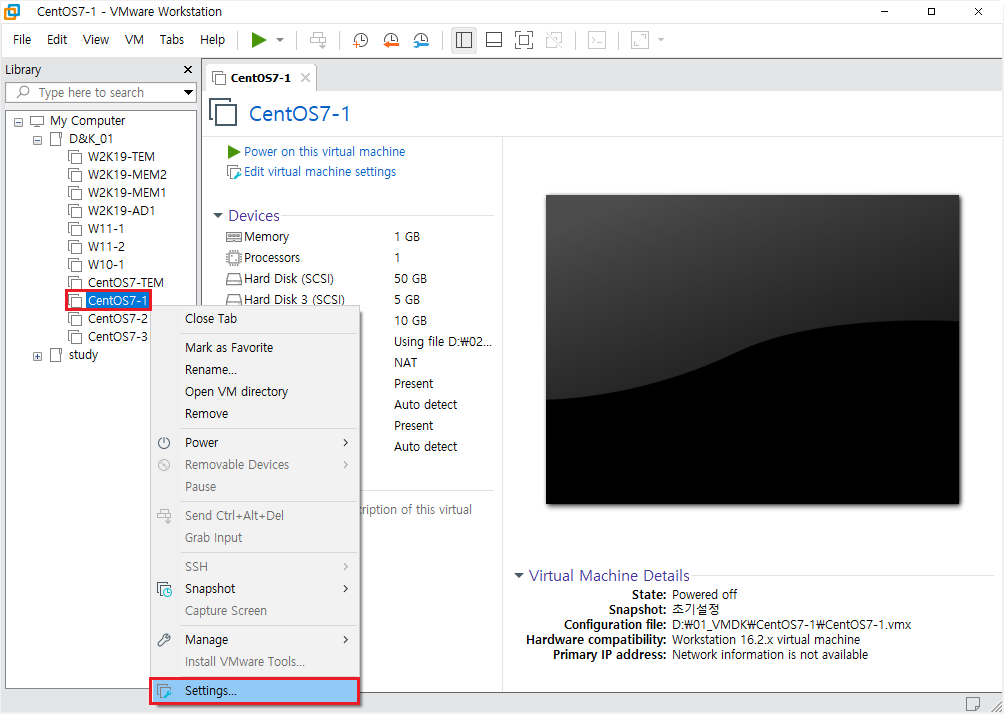Viewport: 1004px width, 714px height.
Task: Click the black VM preview thumbnail
Action: point(752,350)
